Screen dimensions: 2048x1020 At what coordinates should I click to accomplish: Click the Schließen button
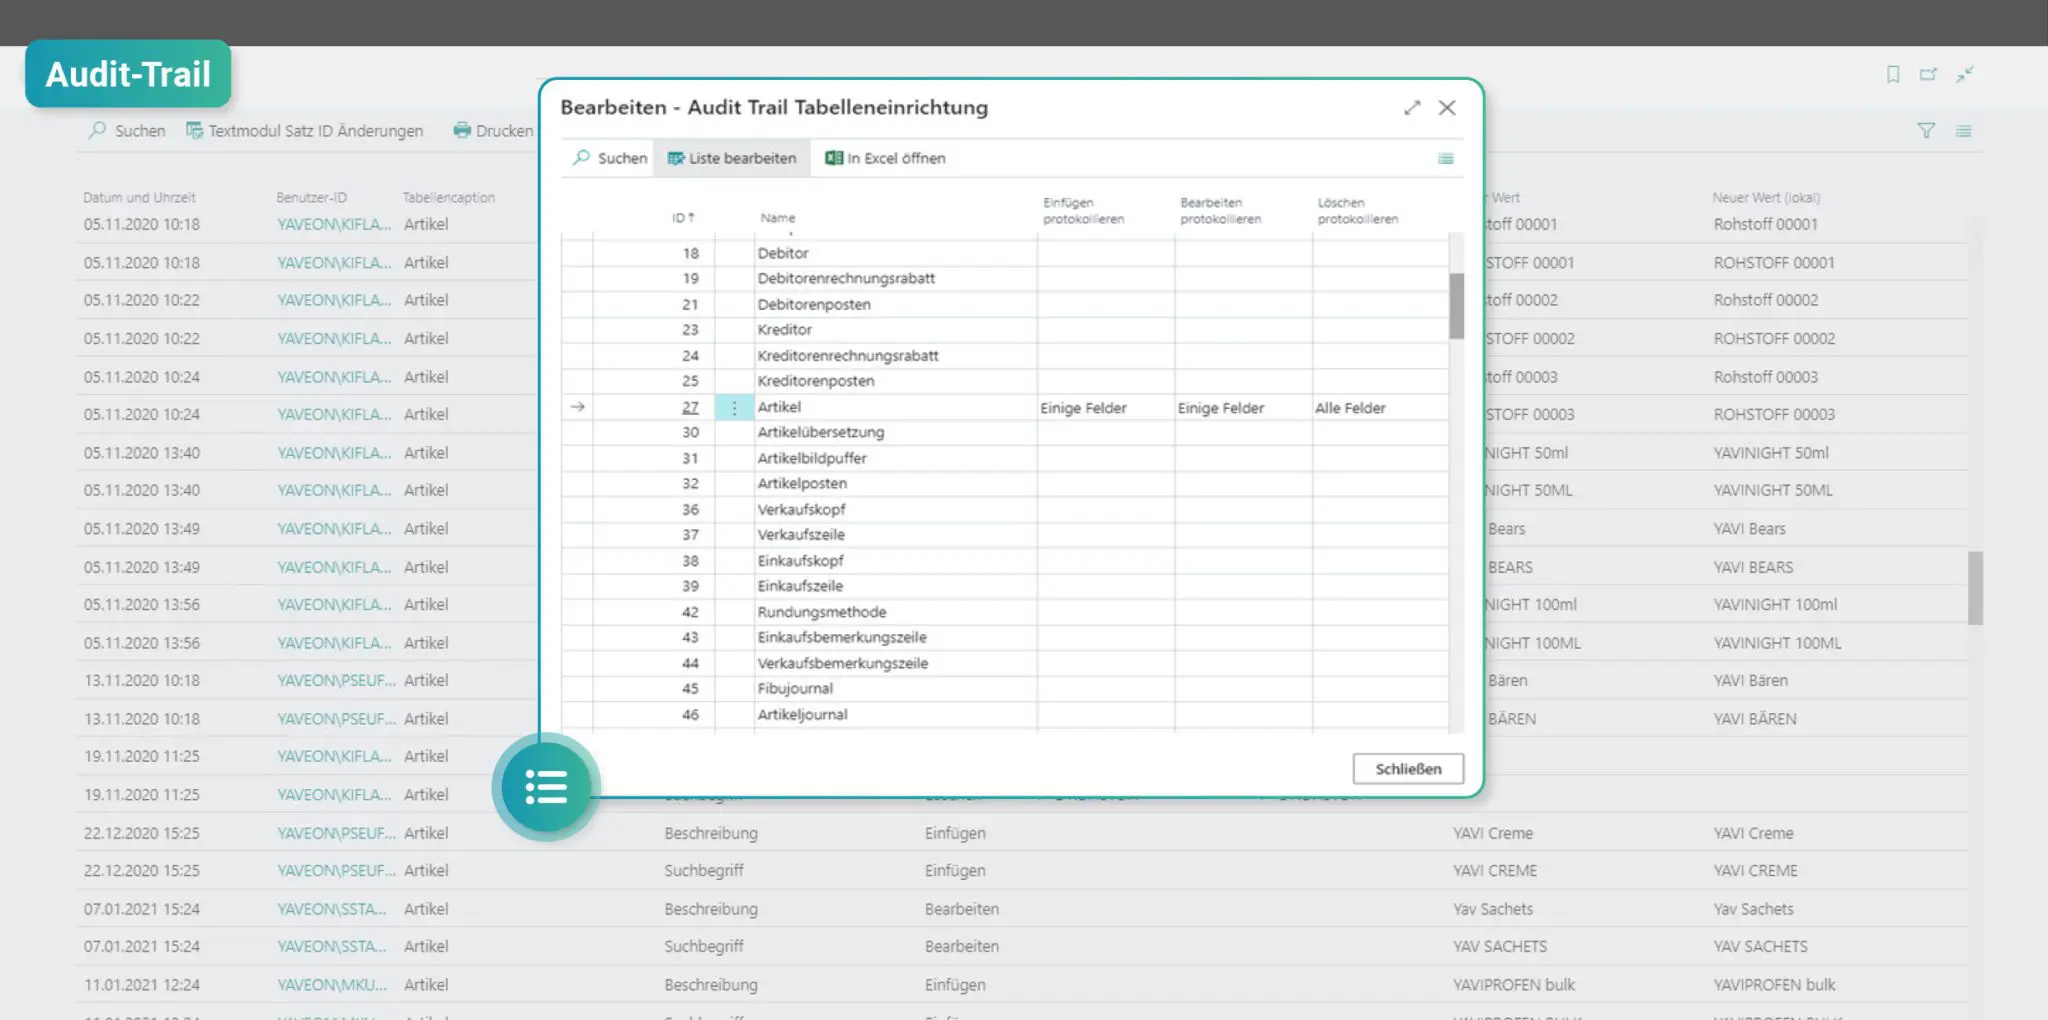(x=1408, y=769)
